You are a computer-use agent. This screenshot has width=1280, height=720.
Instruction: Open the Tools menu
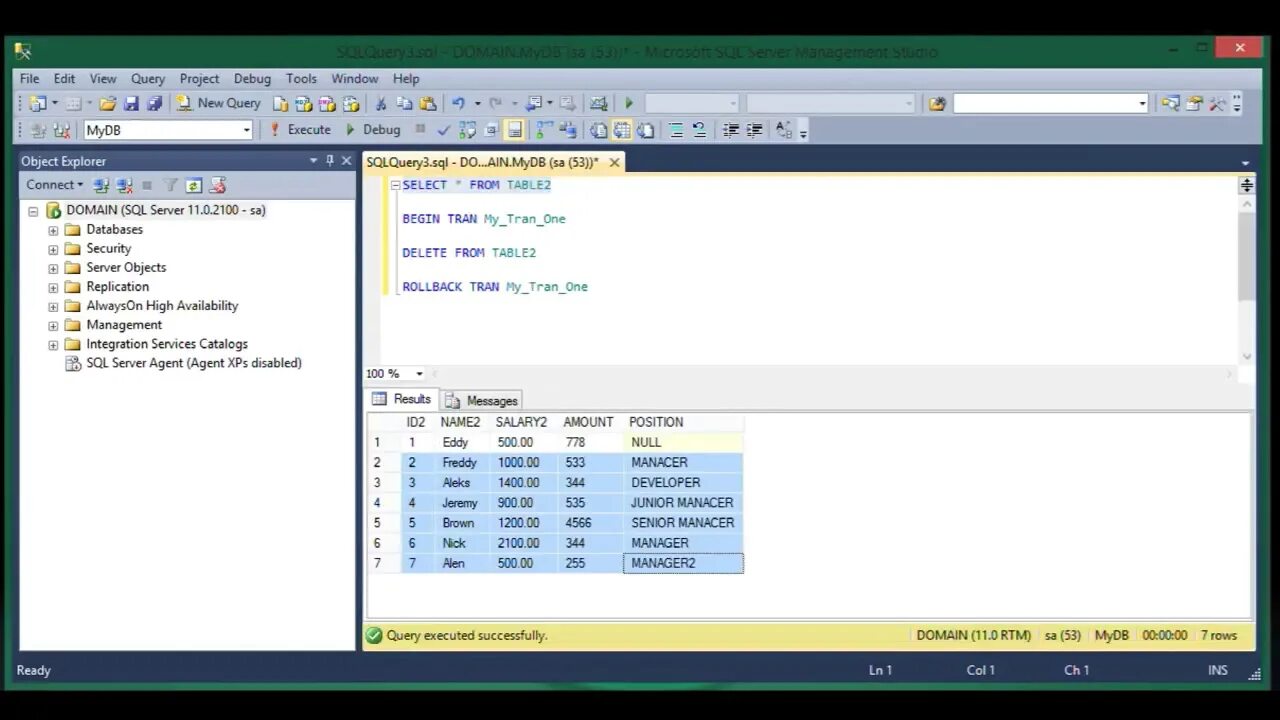coord(301,78)
